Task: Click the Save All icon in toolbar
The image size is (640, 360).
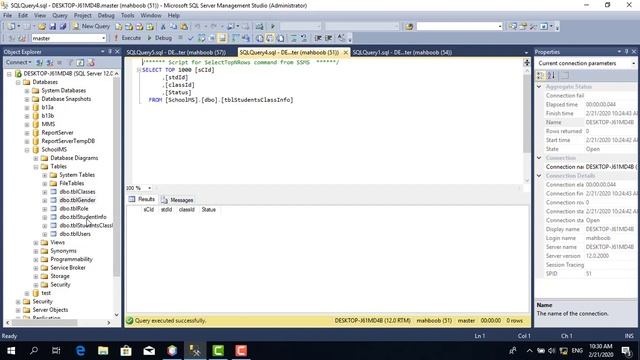Action: click(x=63, y=27)
